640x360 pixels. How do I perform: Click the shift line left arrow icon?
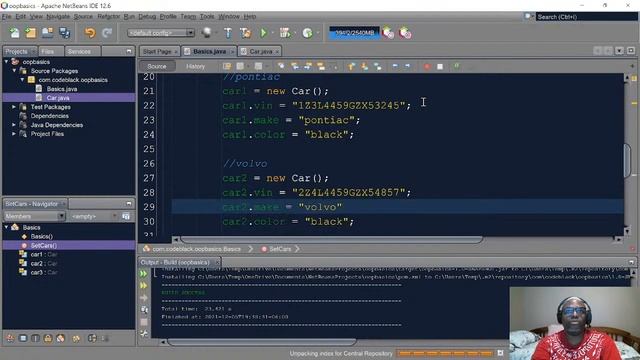[x=395, y=66]
